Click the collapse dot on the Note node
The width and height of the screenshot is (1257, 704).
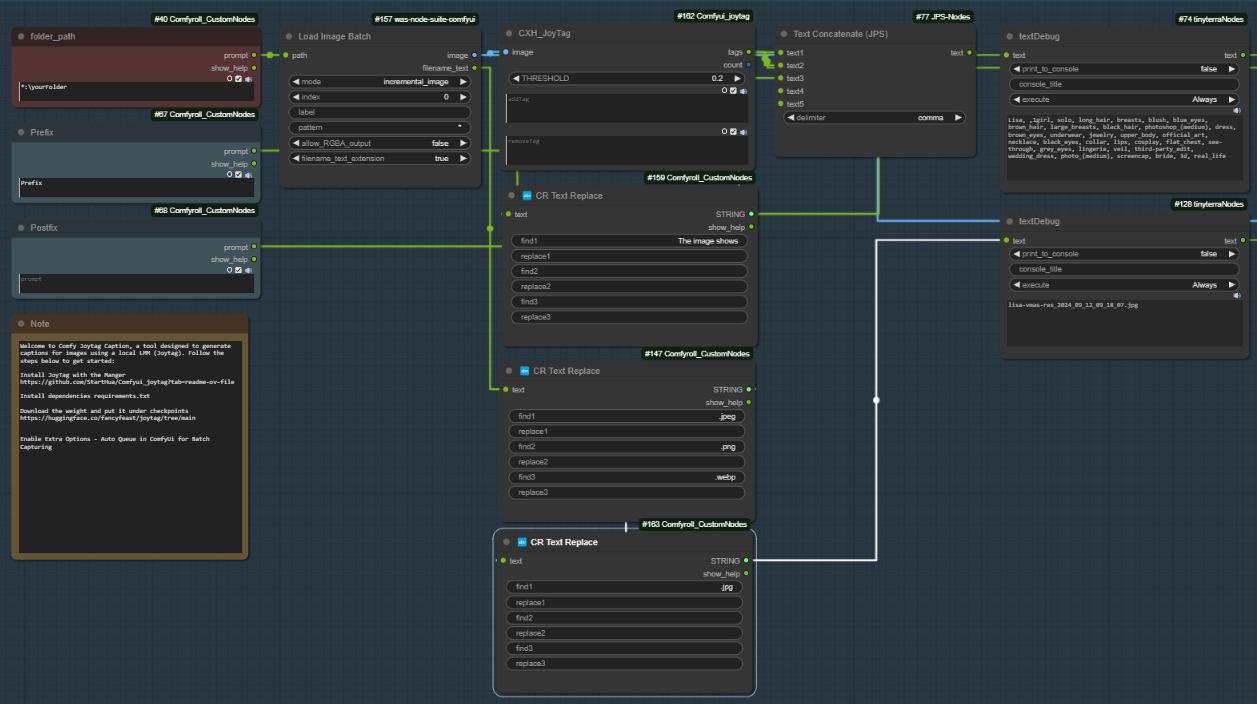pyautogui.click(x=19, y=324)
